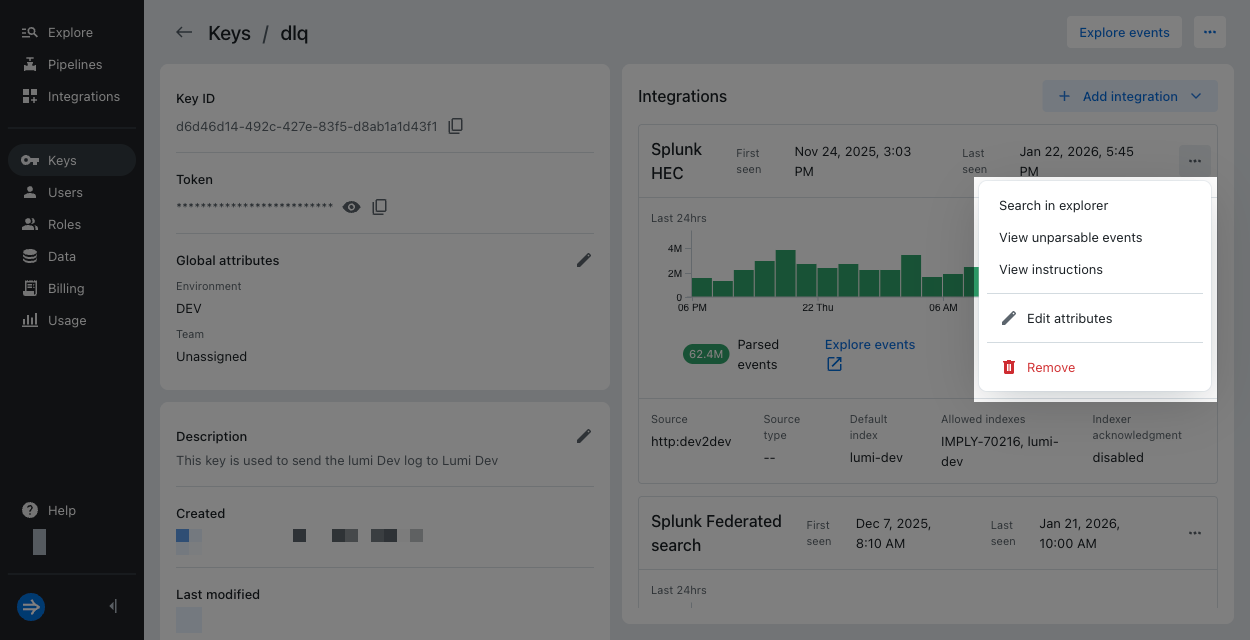The height and width of the screenshot is (640, 1250).
Task: Select Search in explorer from menu
Action: (1053, 205)
